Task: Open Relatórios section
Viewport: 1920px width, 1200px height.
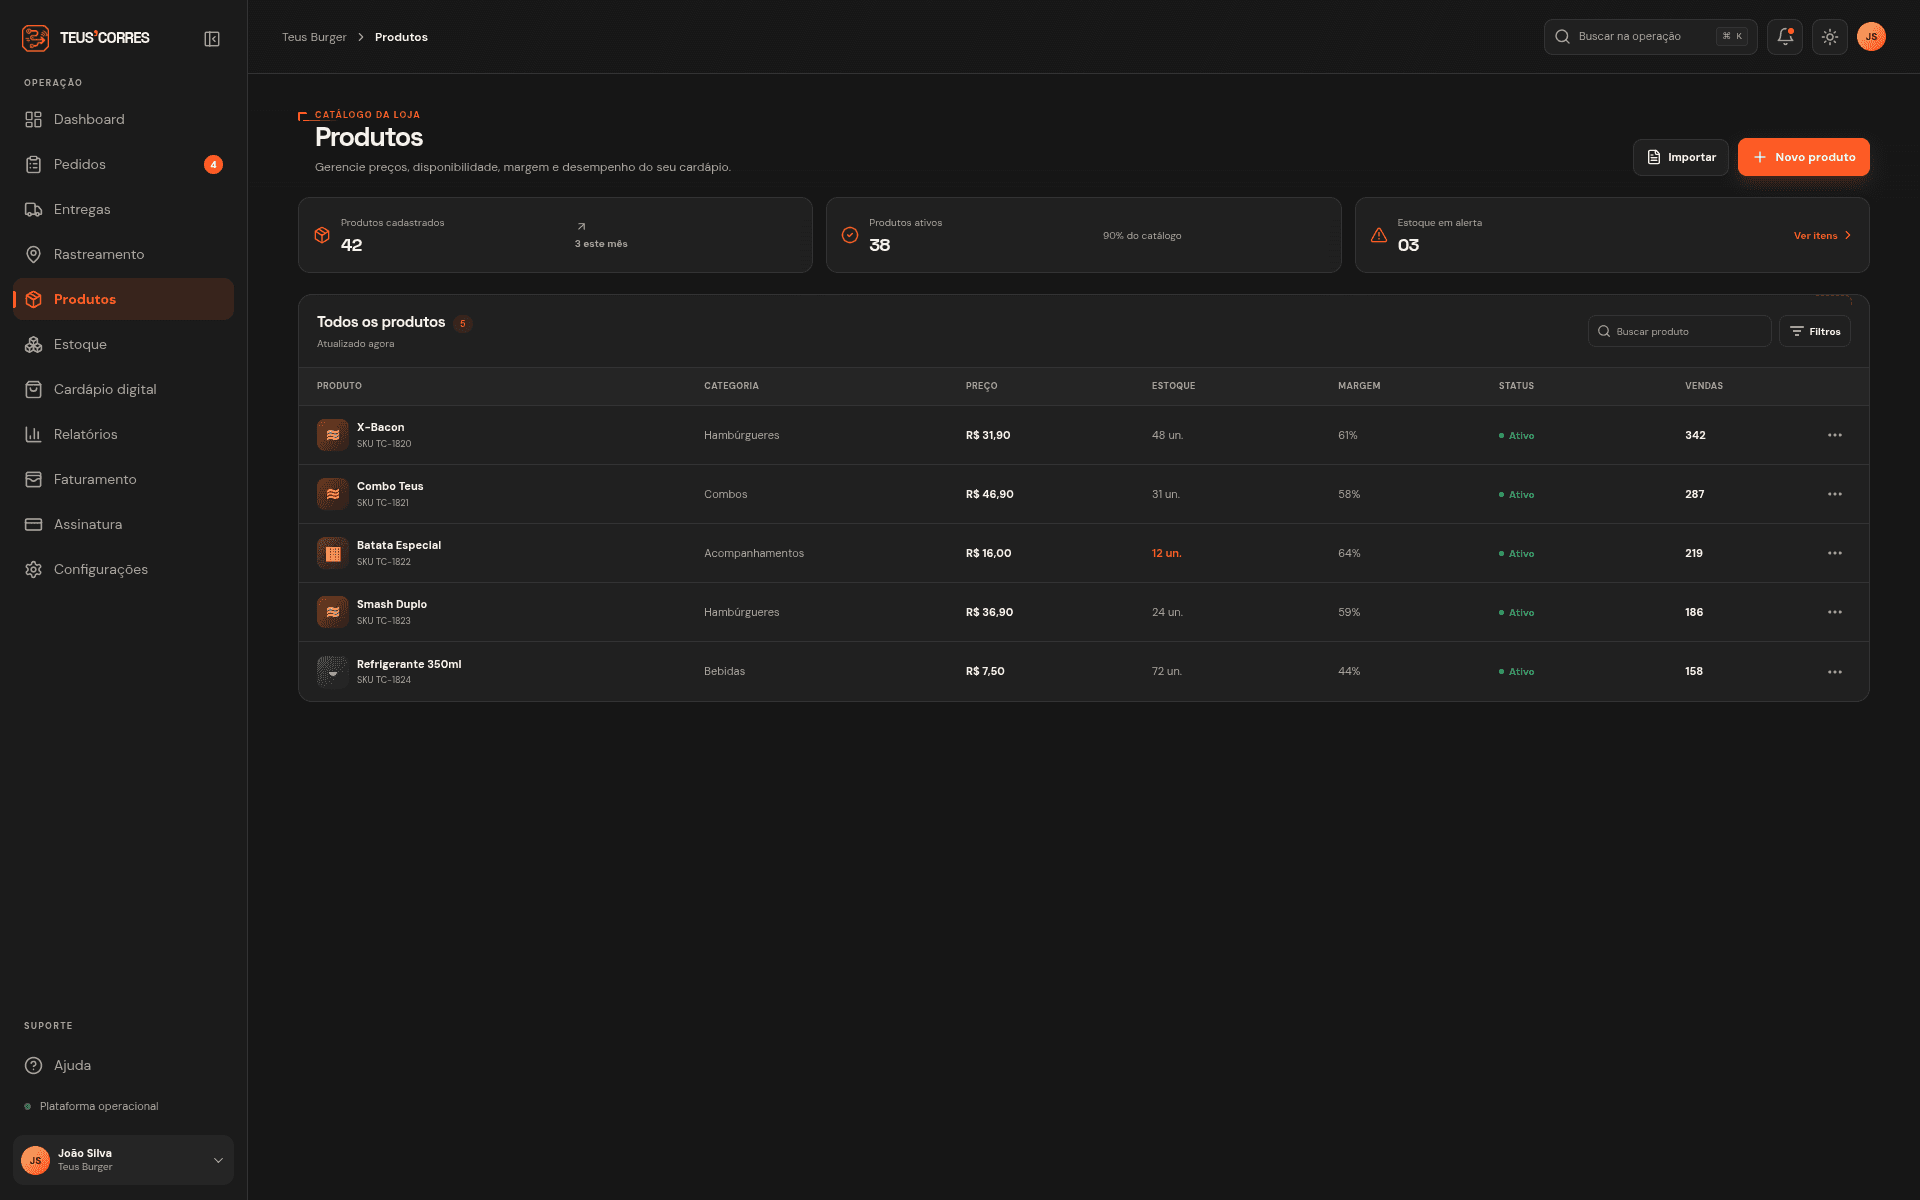Action: pos(123,434)
